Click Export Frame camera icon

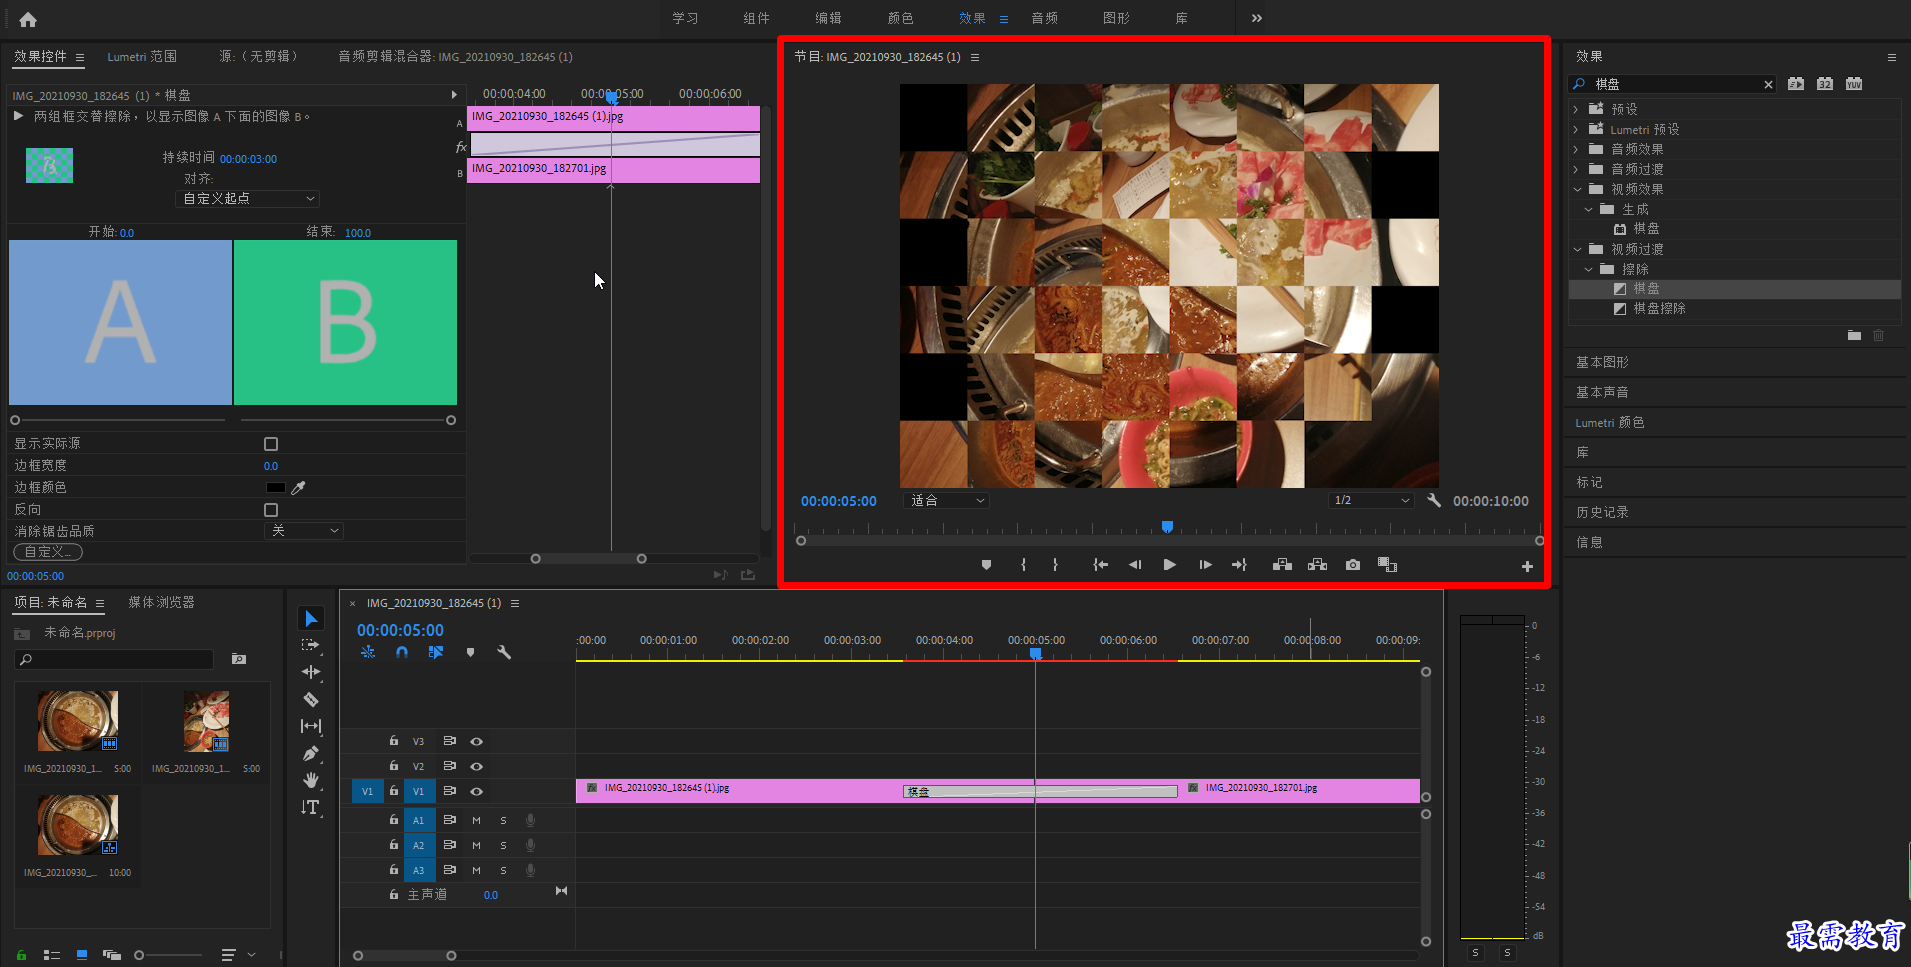pos(1353,565)
